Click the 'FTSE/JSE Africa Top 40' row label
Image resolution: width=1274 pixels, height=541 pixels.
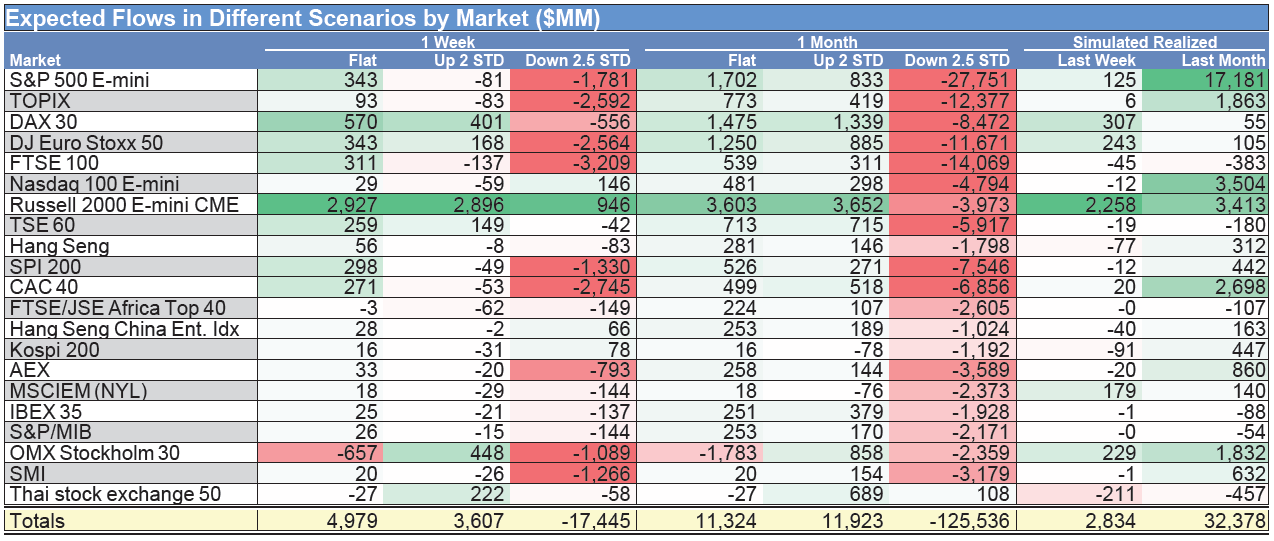[118, 308]
